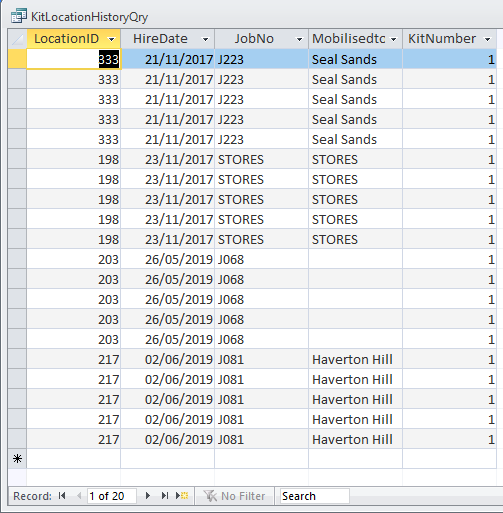Image resolution: width=503 pixels, height=513 pixels.
Task: Go to first record navigation button
Action: tap(62, 496)
